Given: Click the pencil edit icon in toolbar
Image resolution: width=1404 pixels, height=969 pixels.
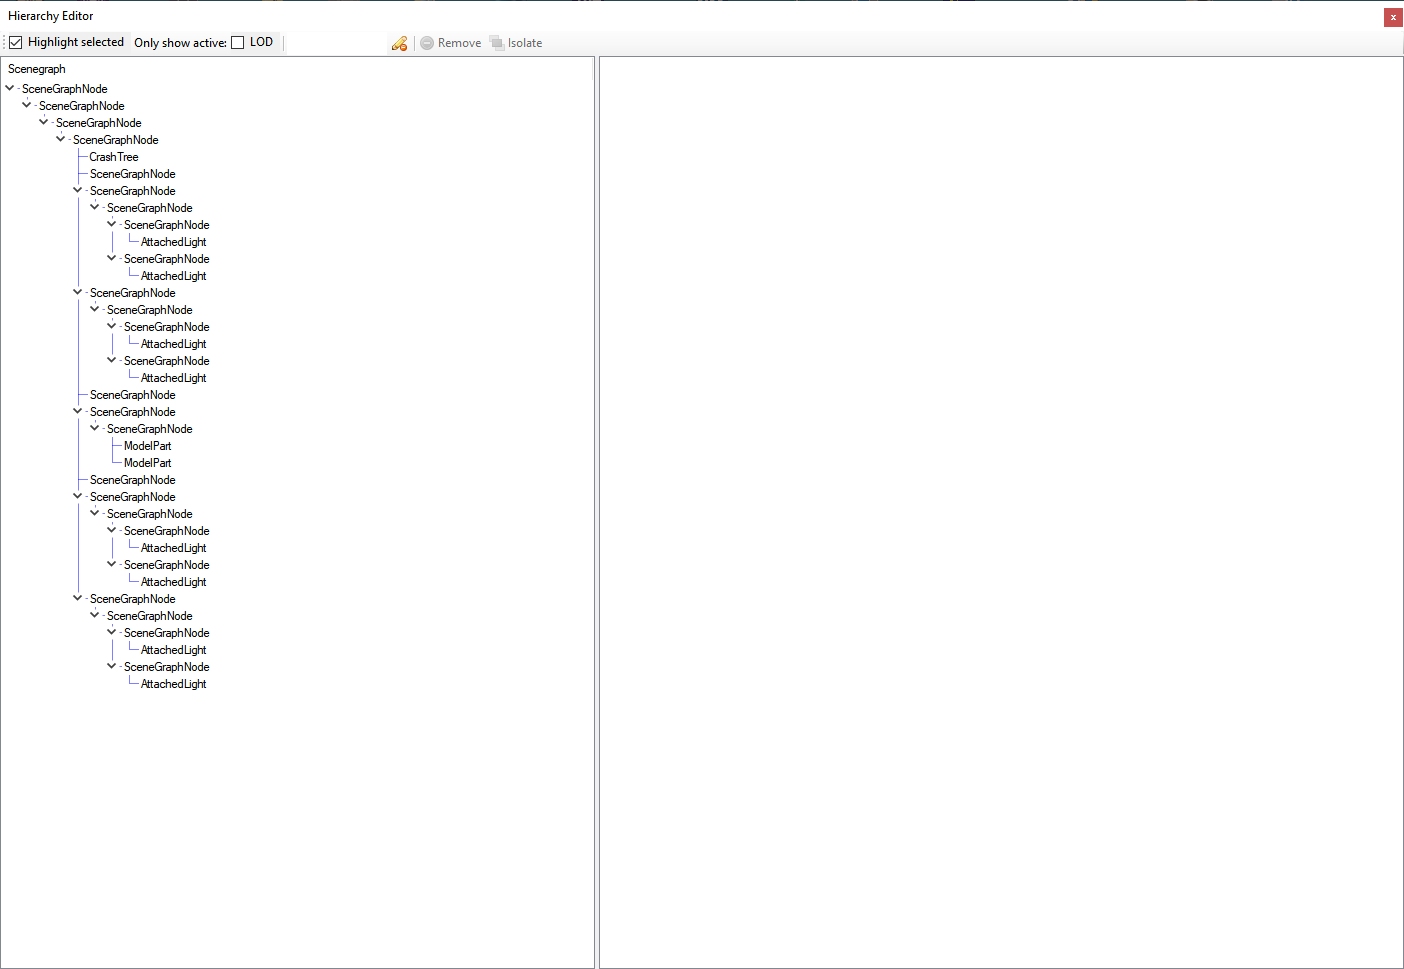Looking at the screenshot, I should (399, 43).
